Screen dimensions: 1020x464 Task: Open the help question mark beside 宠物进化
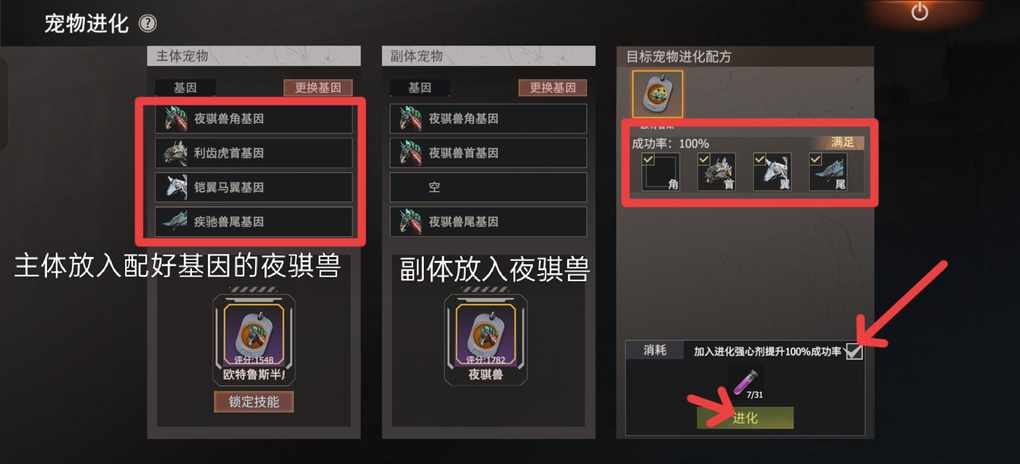[x=148, y=25]
